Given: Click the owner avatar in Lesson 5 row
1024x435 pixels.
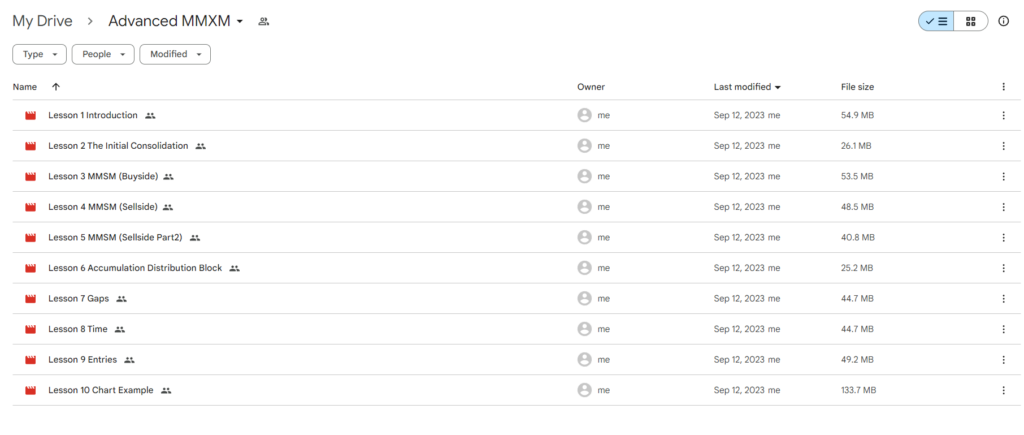Looking at the screenshot, I should (584, 237).
